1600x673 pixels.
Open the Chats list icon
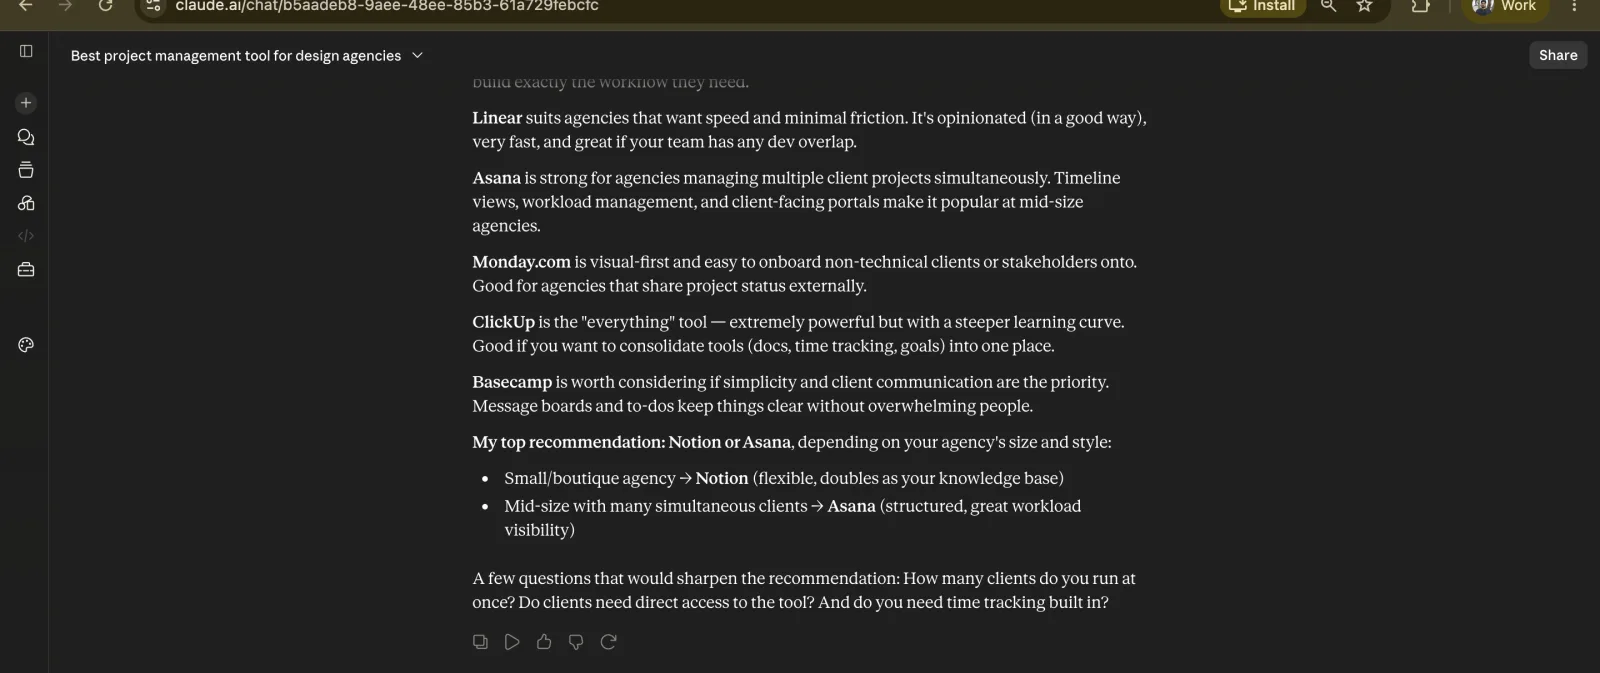(x=26, y=137)
